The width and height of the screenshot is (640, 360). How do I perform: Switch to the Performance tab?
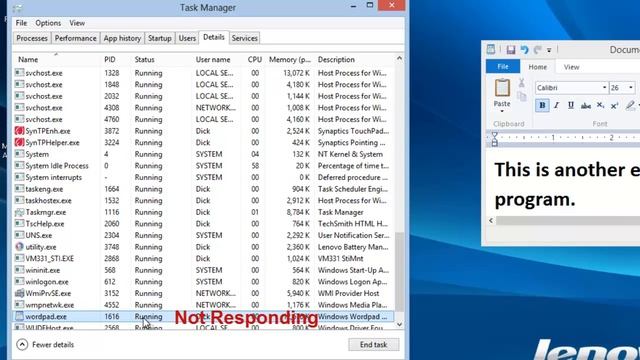76,38
